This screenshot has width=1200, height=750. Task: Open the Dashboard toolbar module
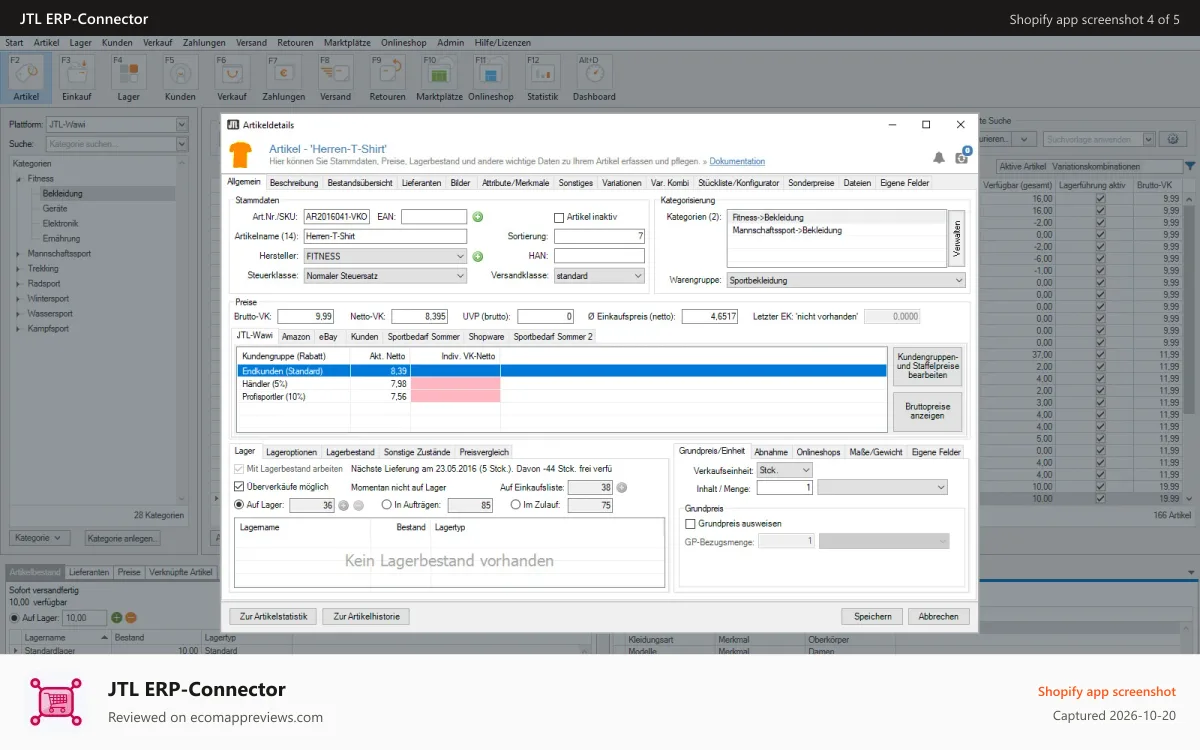coord(594,78)
